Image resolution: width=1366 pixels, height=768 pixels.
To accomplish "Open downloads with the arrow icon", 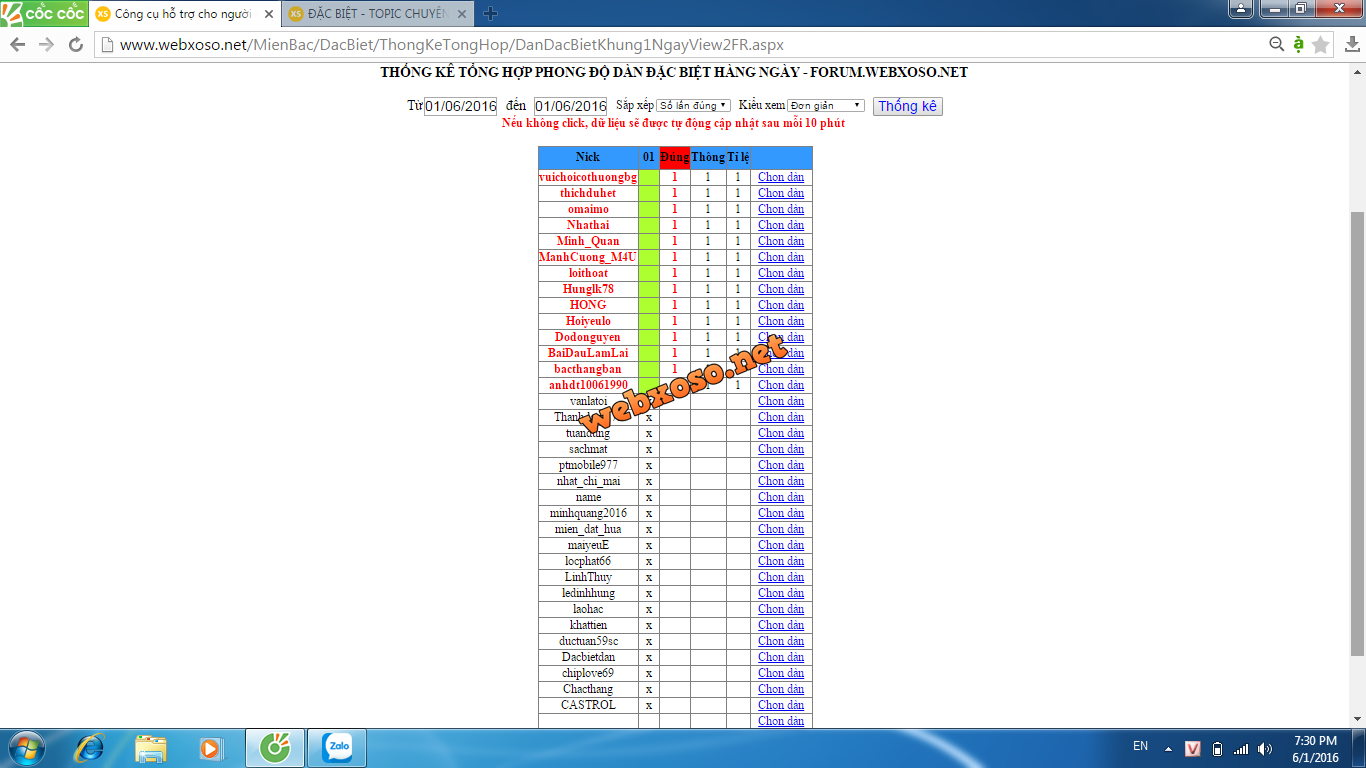I will (1353, 44).
